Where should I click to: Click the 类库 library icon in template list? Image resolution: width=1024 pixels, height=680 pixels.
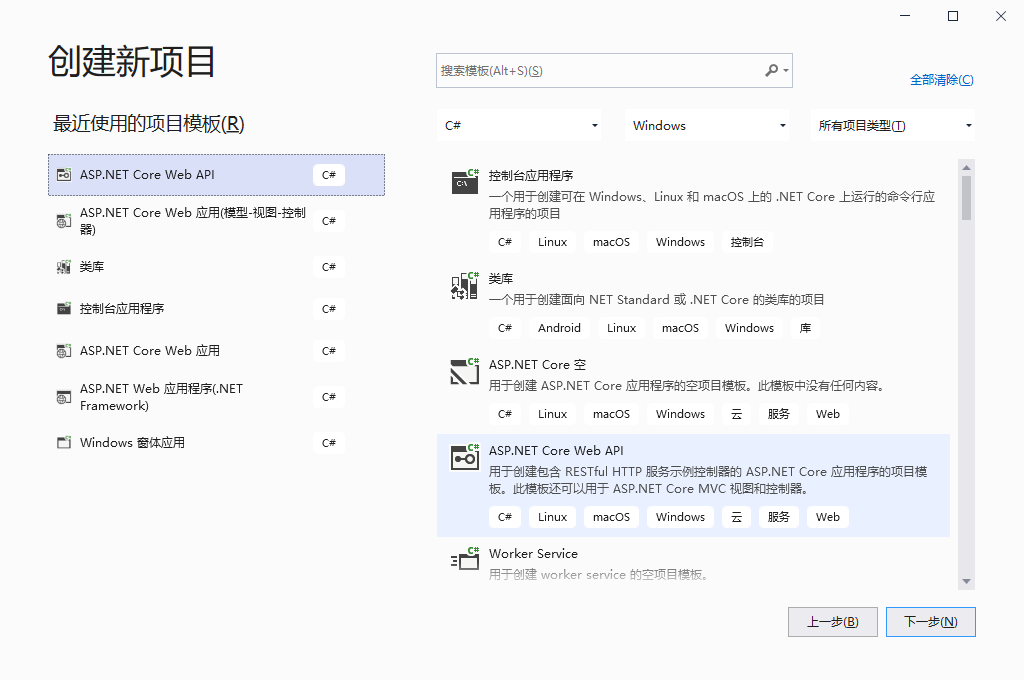(465, 285)
